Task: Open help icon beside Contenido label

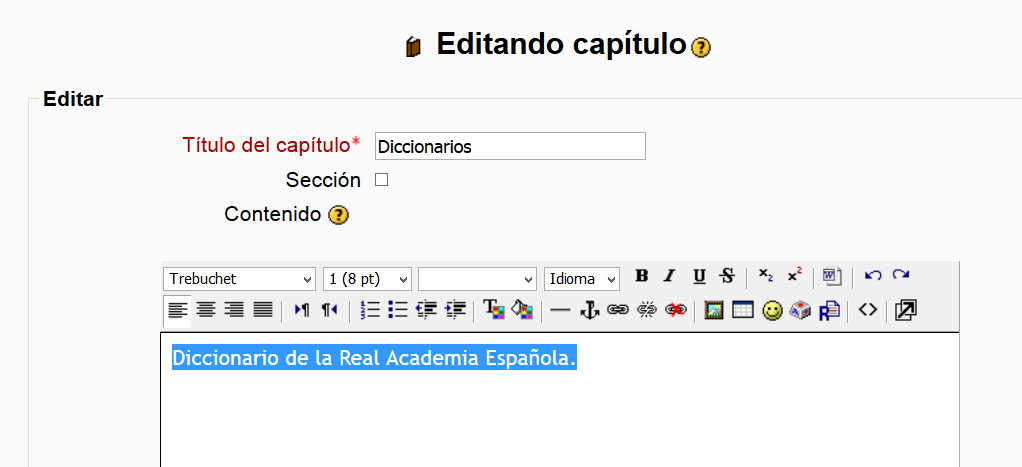Action: pos(338,215)
